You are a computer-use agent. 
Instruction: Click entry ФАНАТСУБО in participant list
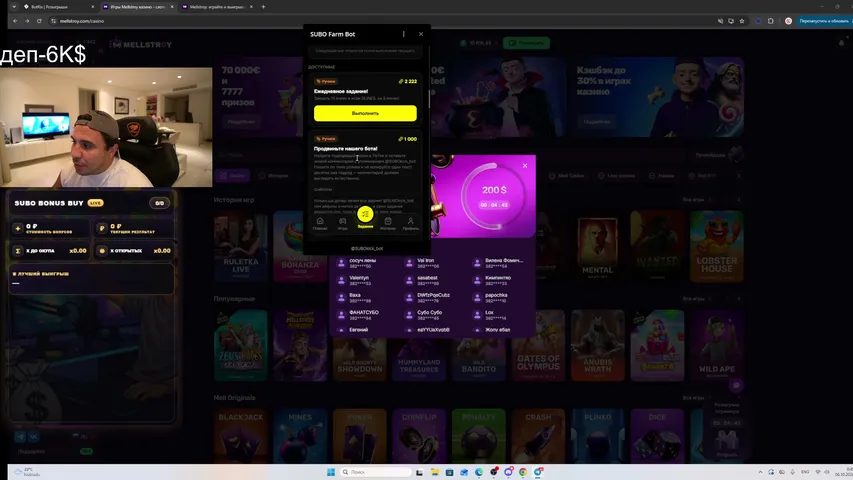tap(359, 315)
